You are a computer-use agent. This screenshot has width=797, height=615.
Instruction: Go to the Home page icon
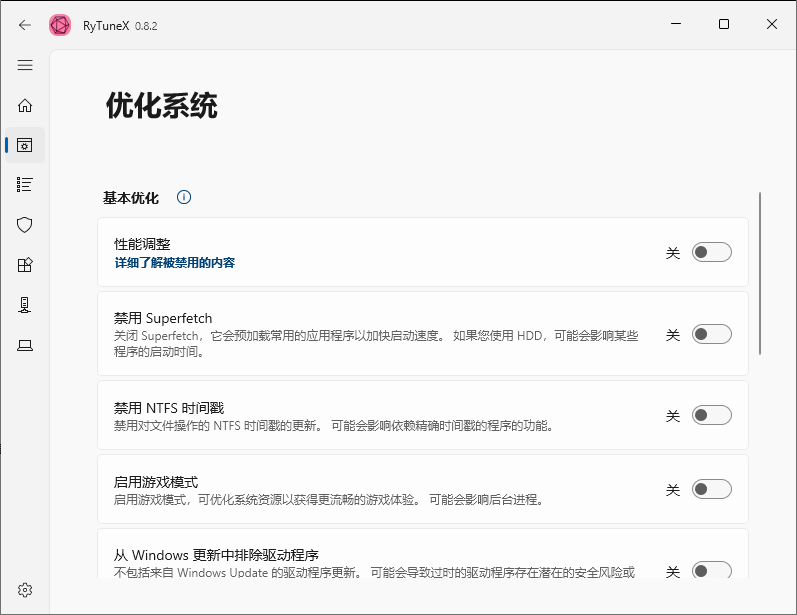pyautogui.click(x=25, y=105)
